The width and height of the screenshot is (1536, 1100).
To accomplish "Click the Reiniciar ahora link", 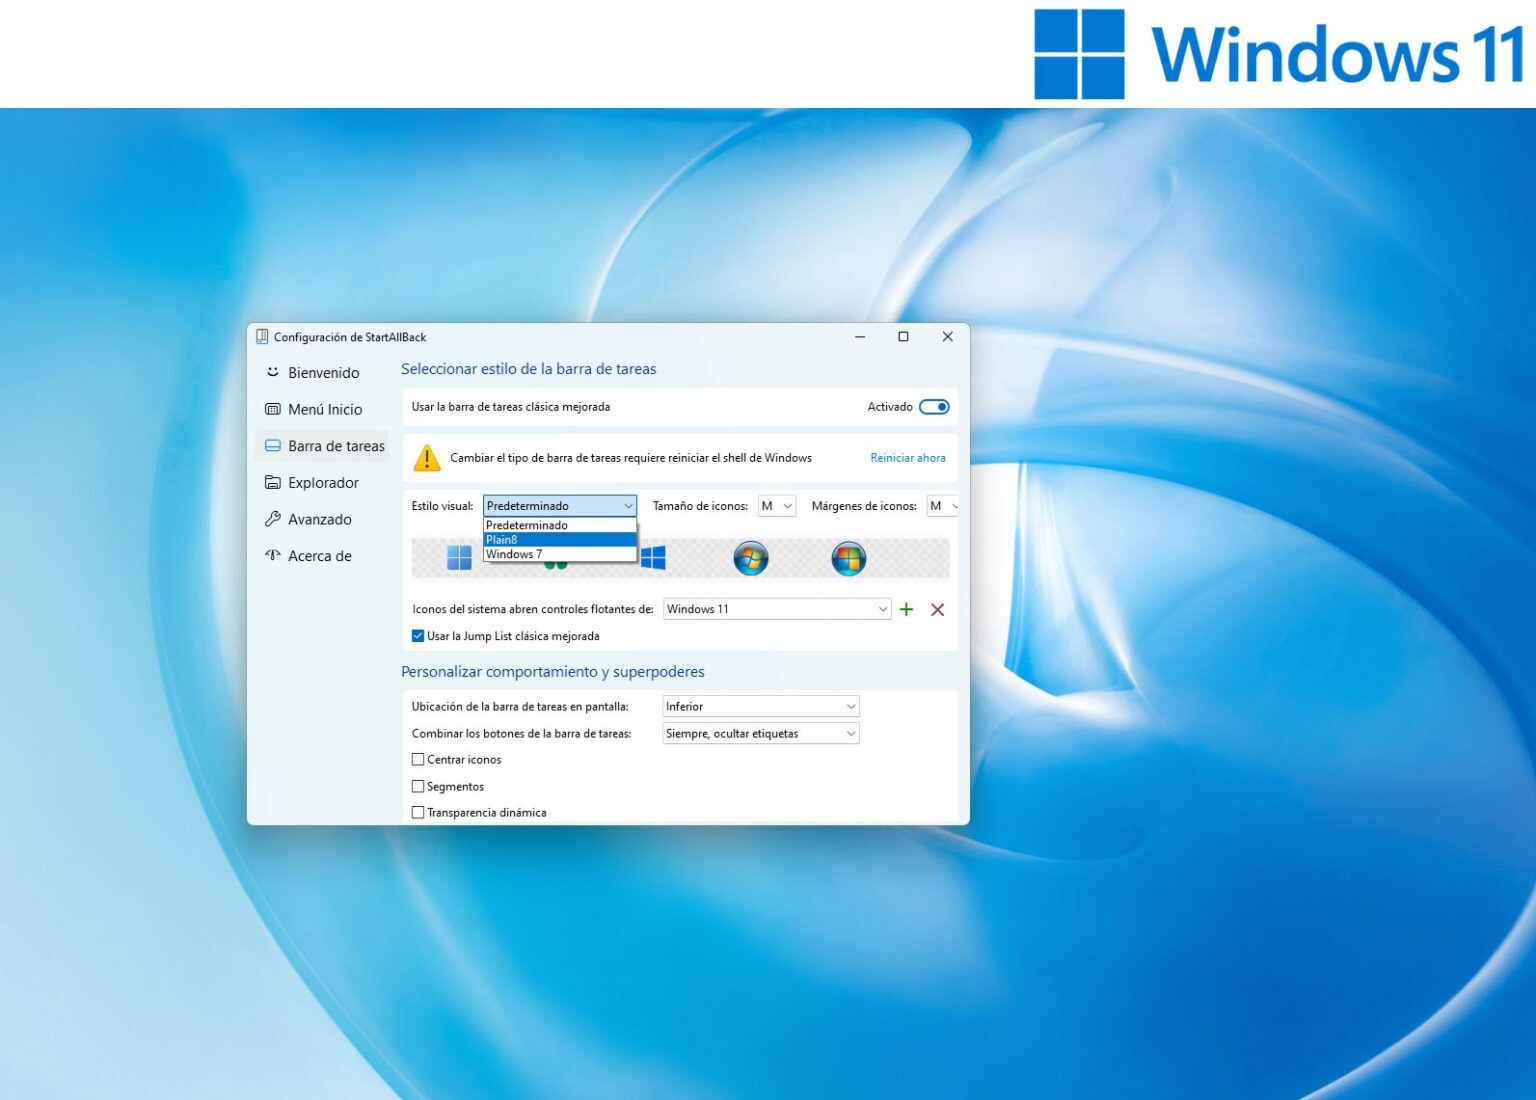I will pos(907,458).
